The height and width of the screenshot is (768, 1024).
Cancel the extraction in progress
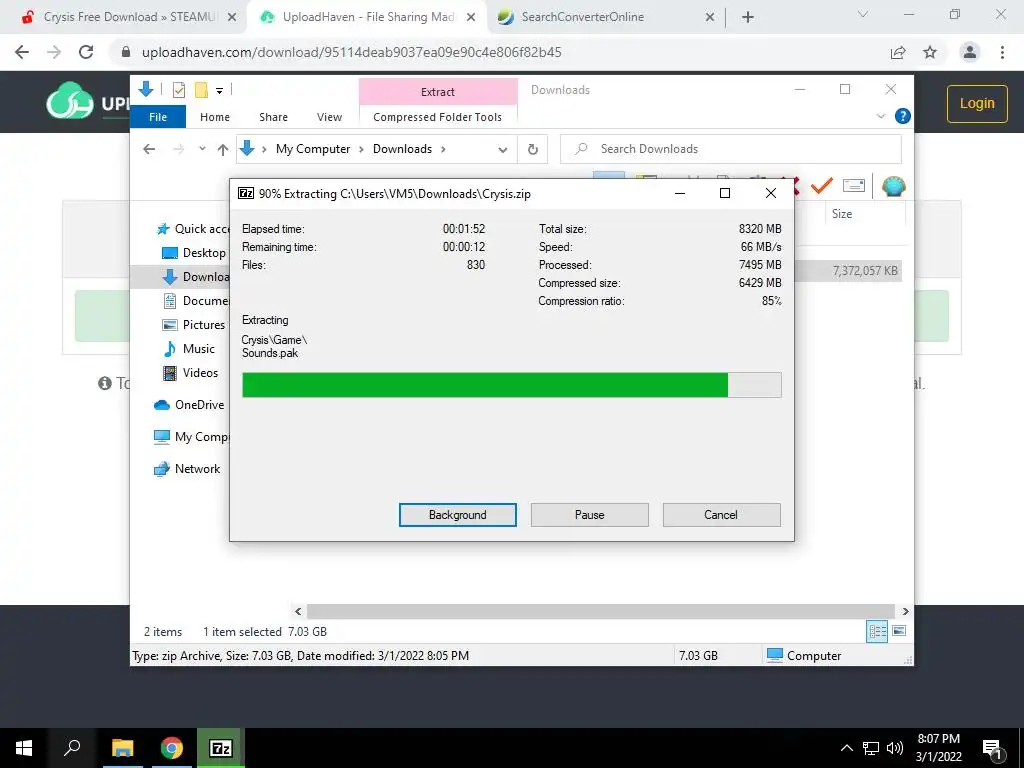coord(721,515)
